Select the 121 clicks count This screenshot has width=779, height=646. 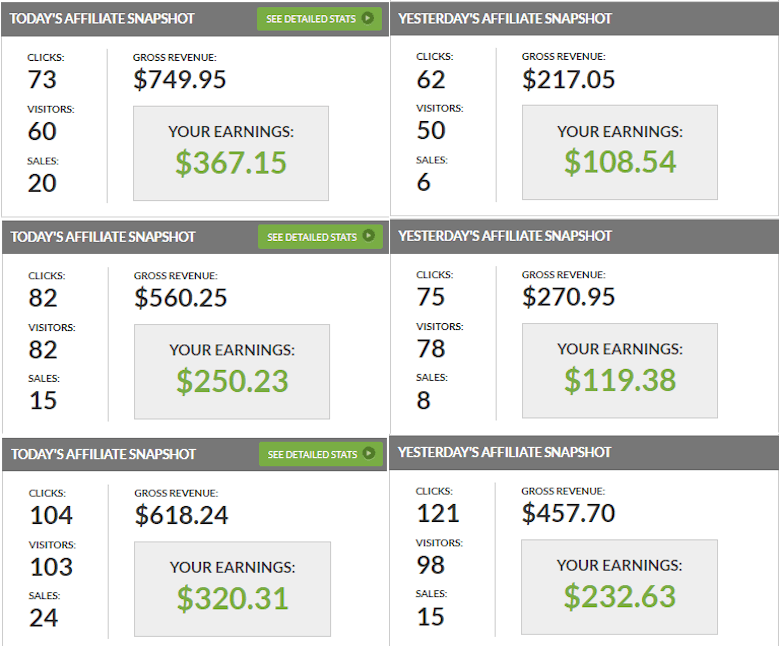437,514
